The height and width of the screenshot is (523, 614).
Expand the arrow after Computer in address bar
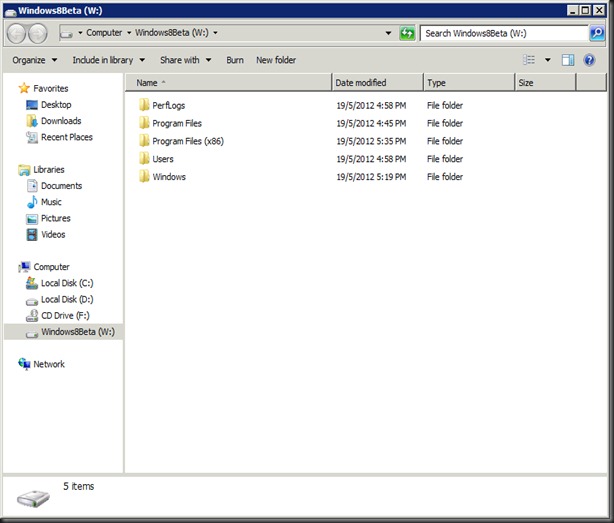point(129,33)
